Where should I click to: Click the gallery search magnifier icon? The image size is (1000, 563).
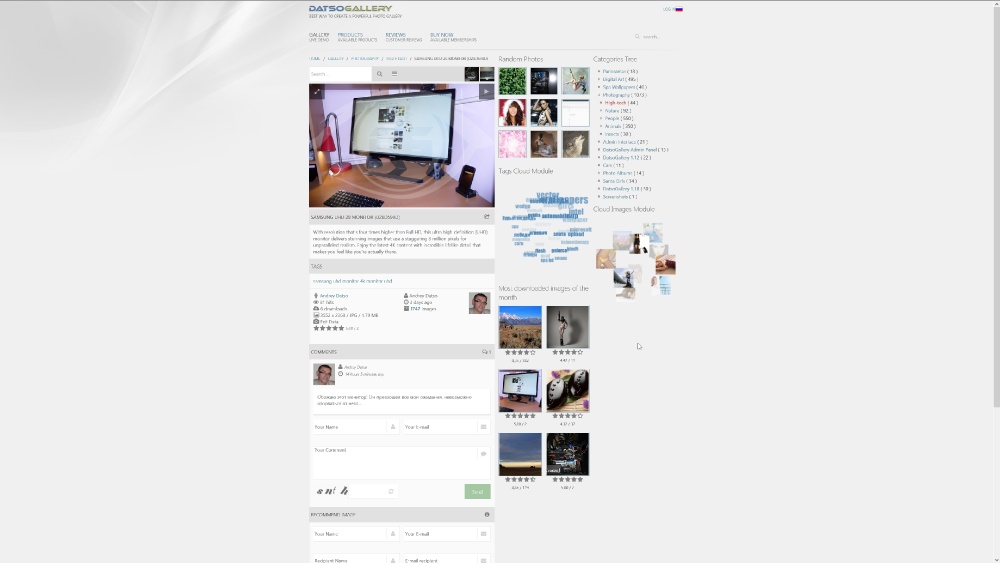pyautogui.click(x=379, y=74)
